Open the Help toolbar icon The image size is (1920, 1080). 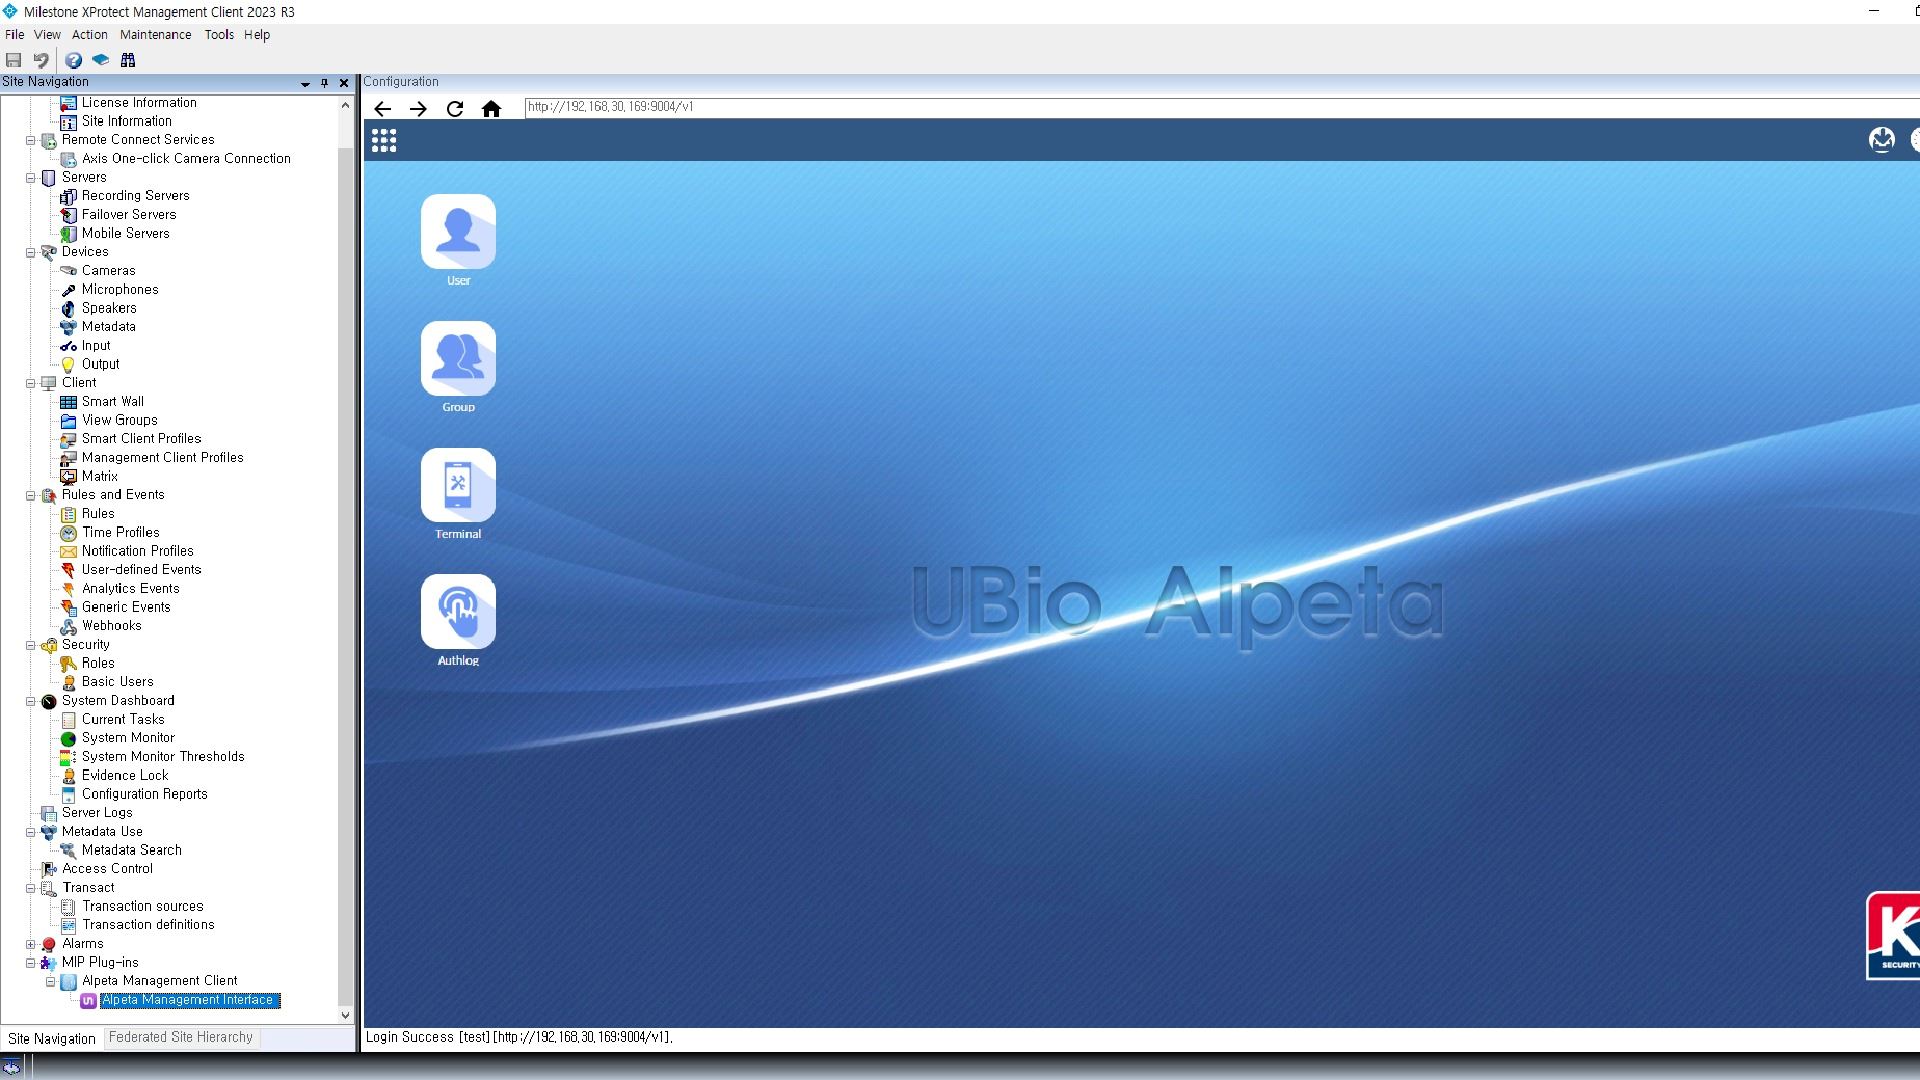pyautogui.click(x=74, y=60)
